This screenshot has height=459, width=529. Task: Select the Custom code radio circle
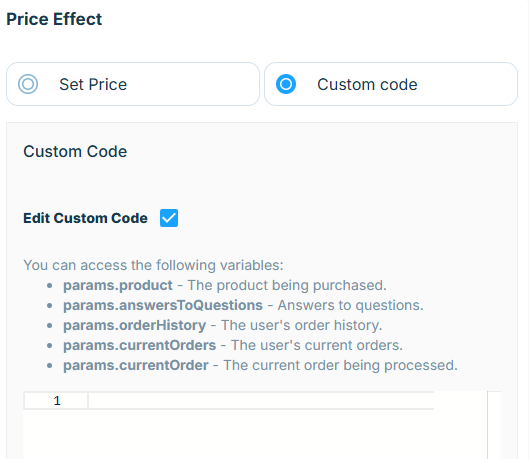click(286, 84)
